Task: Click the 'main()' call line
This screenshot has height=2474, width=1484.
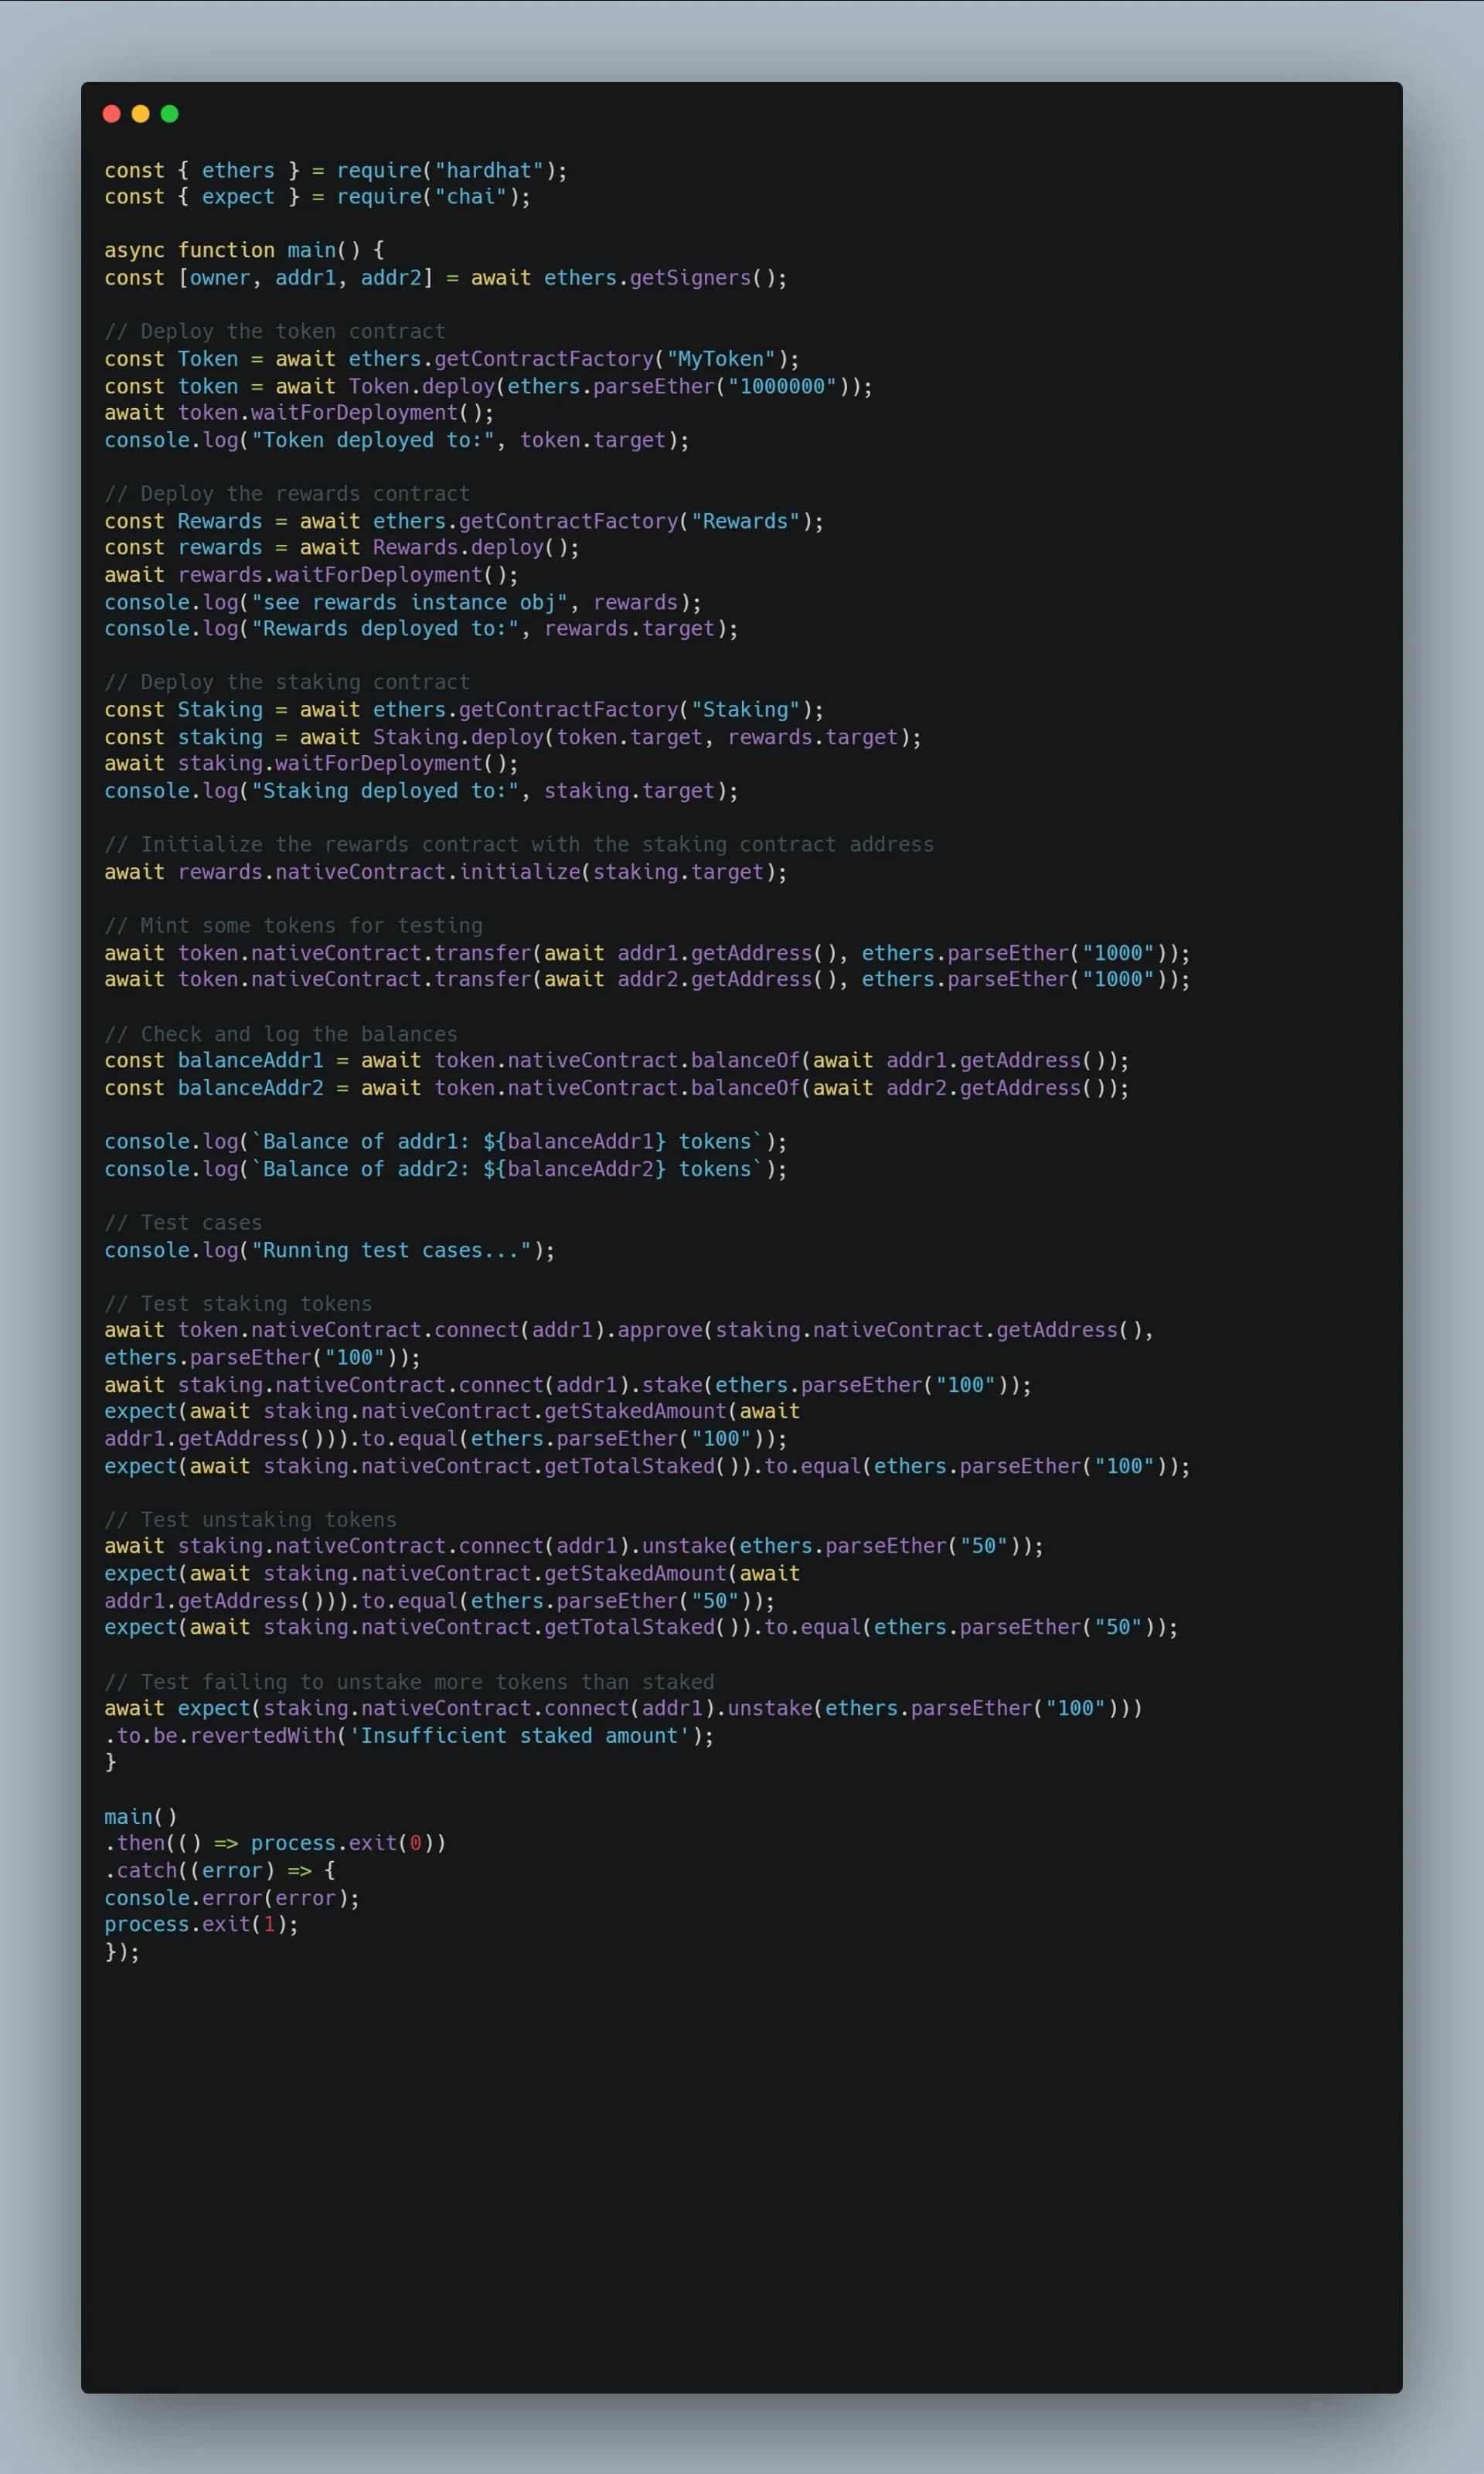Action: (x=141, y=1817)
